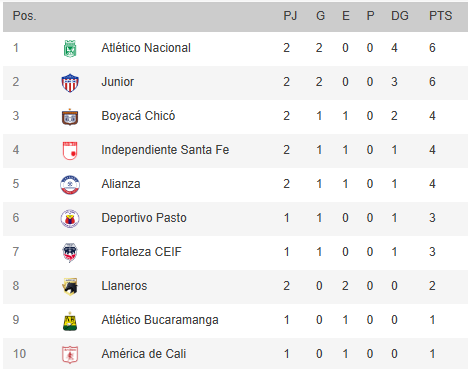Click the Alianza team crest
The image size is (468, 369).
click(x=70, y=185)
